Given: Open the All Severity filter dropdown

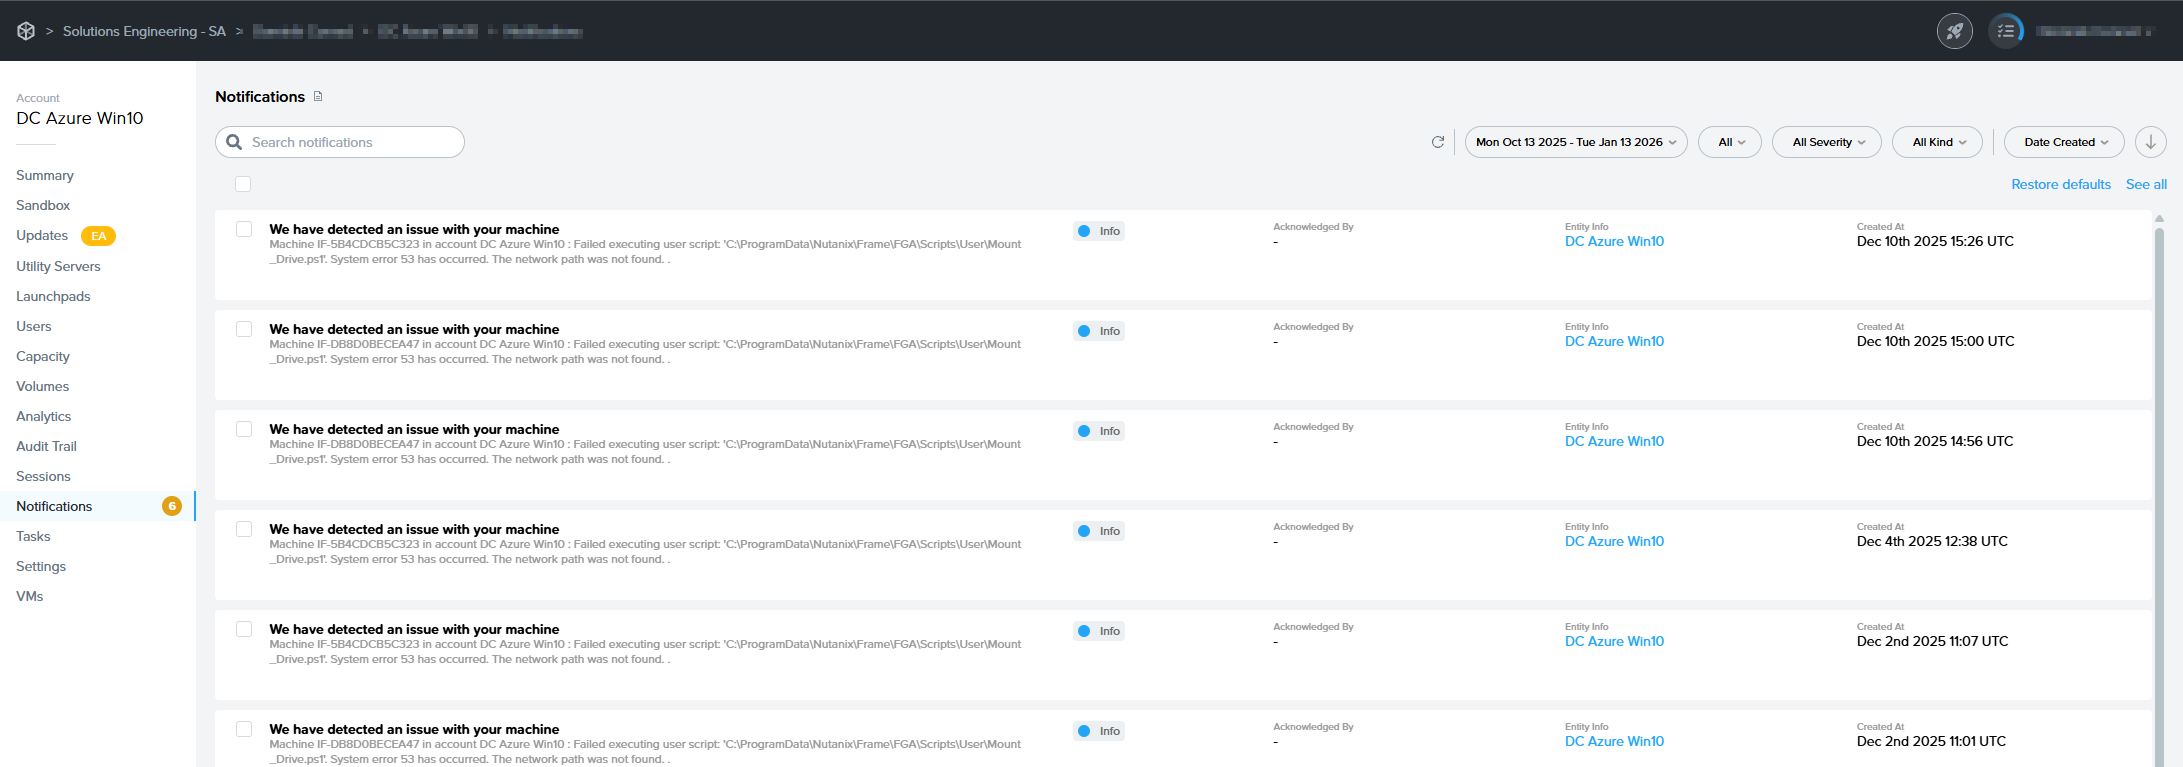Looking at the screenshot, I should pos(1826,142).
